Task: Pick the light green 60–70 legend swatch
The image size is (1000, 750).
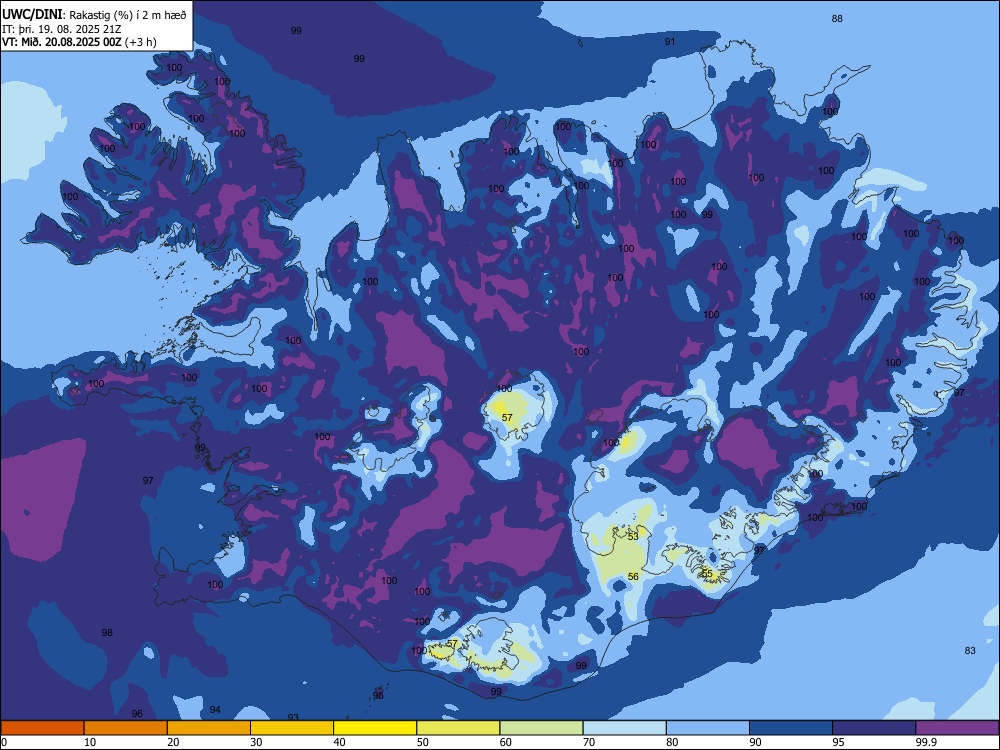Action: (x=541, y=728)
